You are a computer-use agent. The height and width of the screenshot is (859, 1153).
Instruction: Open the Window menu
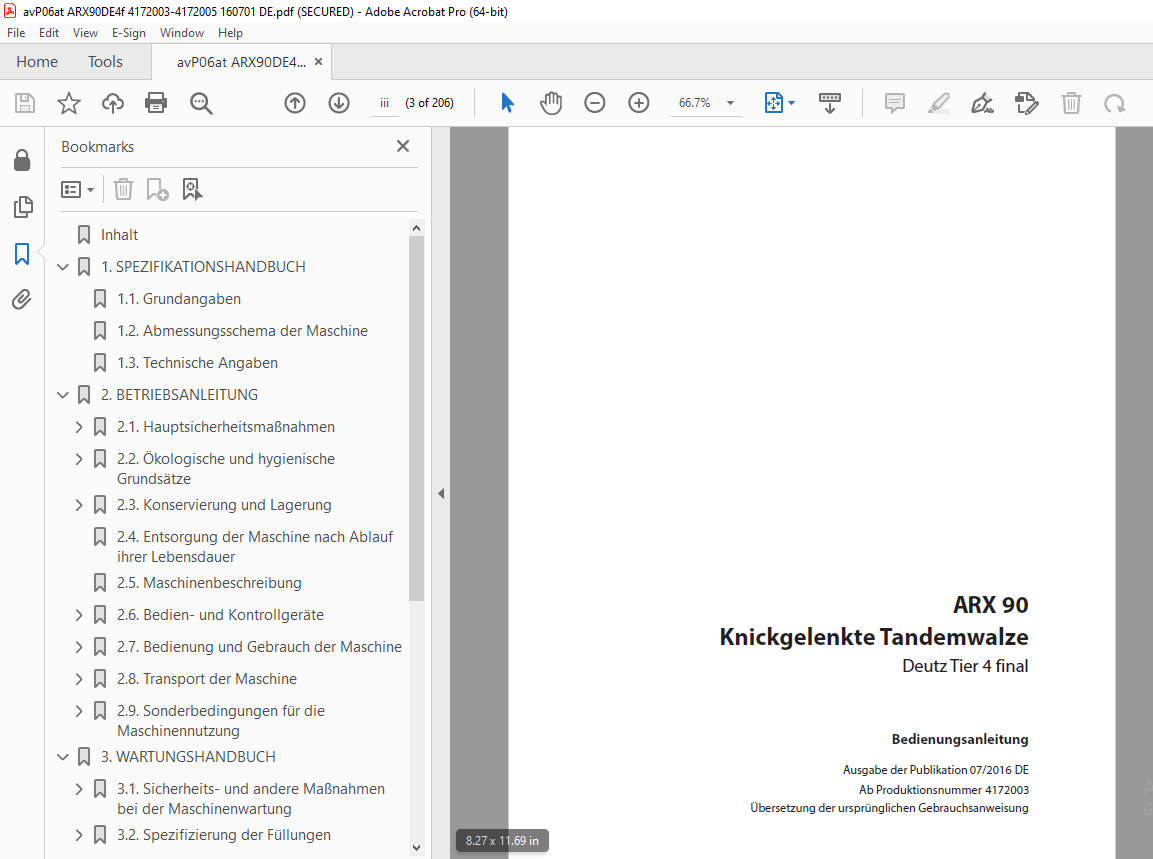click(x=182, y=33)
